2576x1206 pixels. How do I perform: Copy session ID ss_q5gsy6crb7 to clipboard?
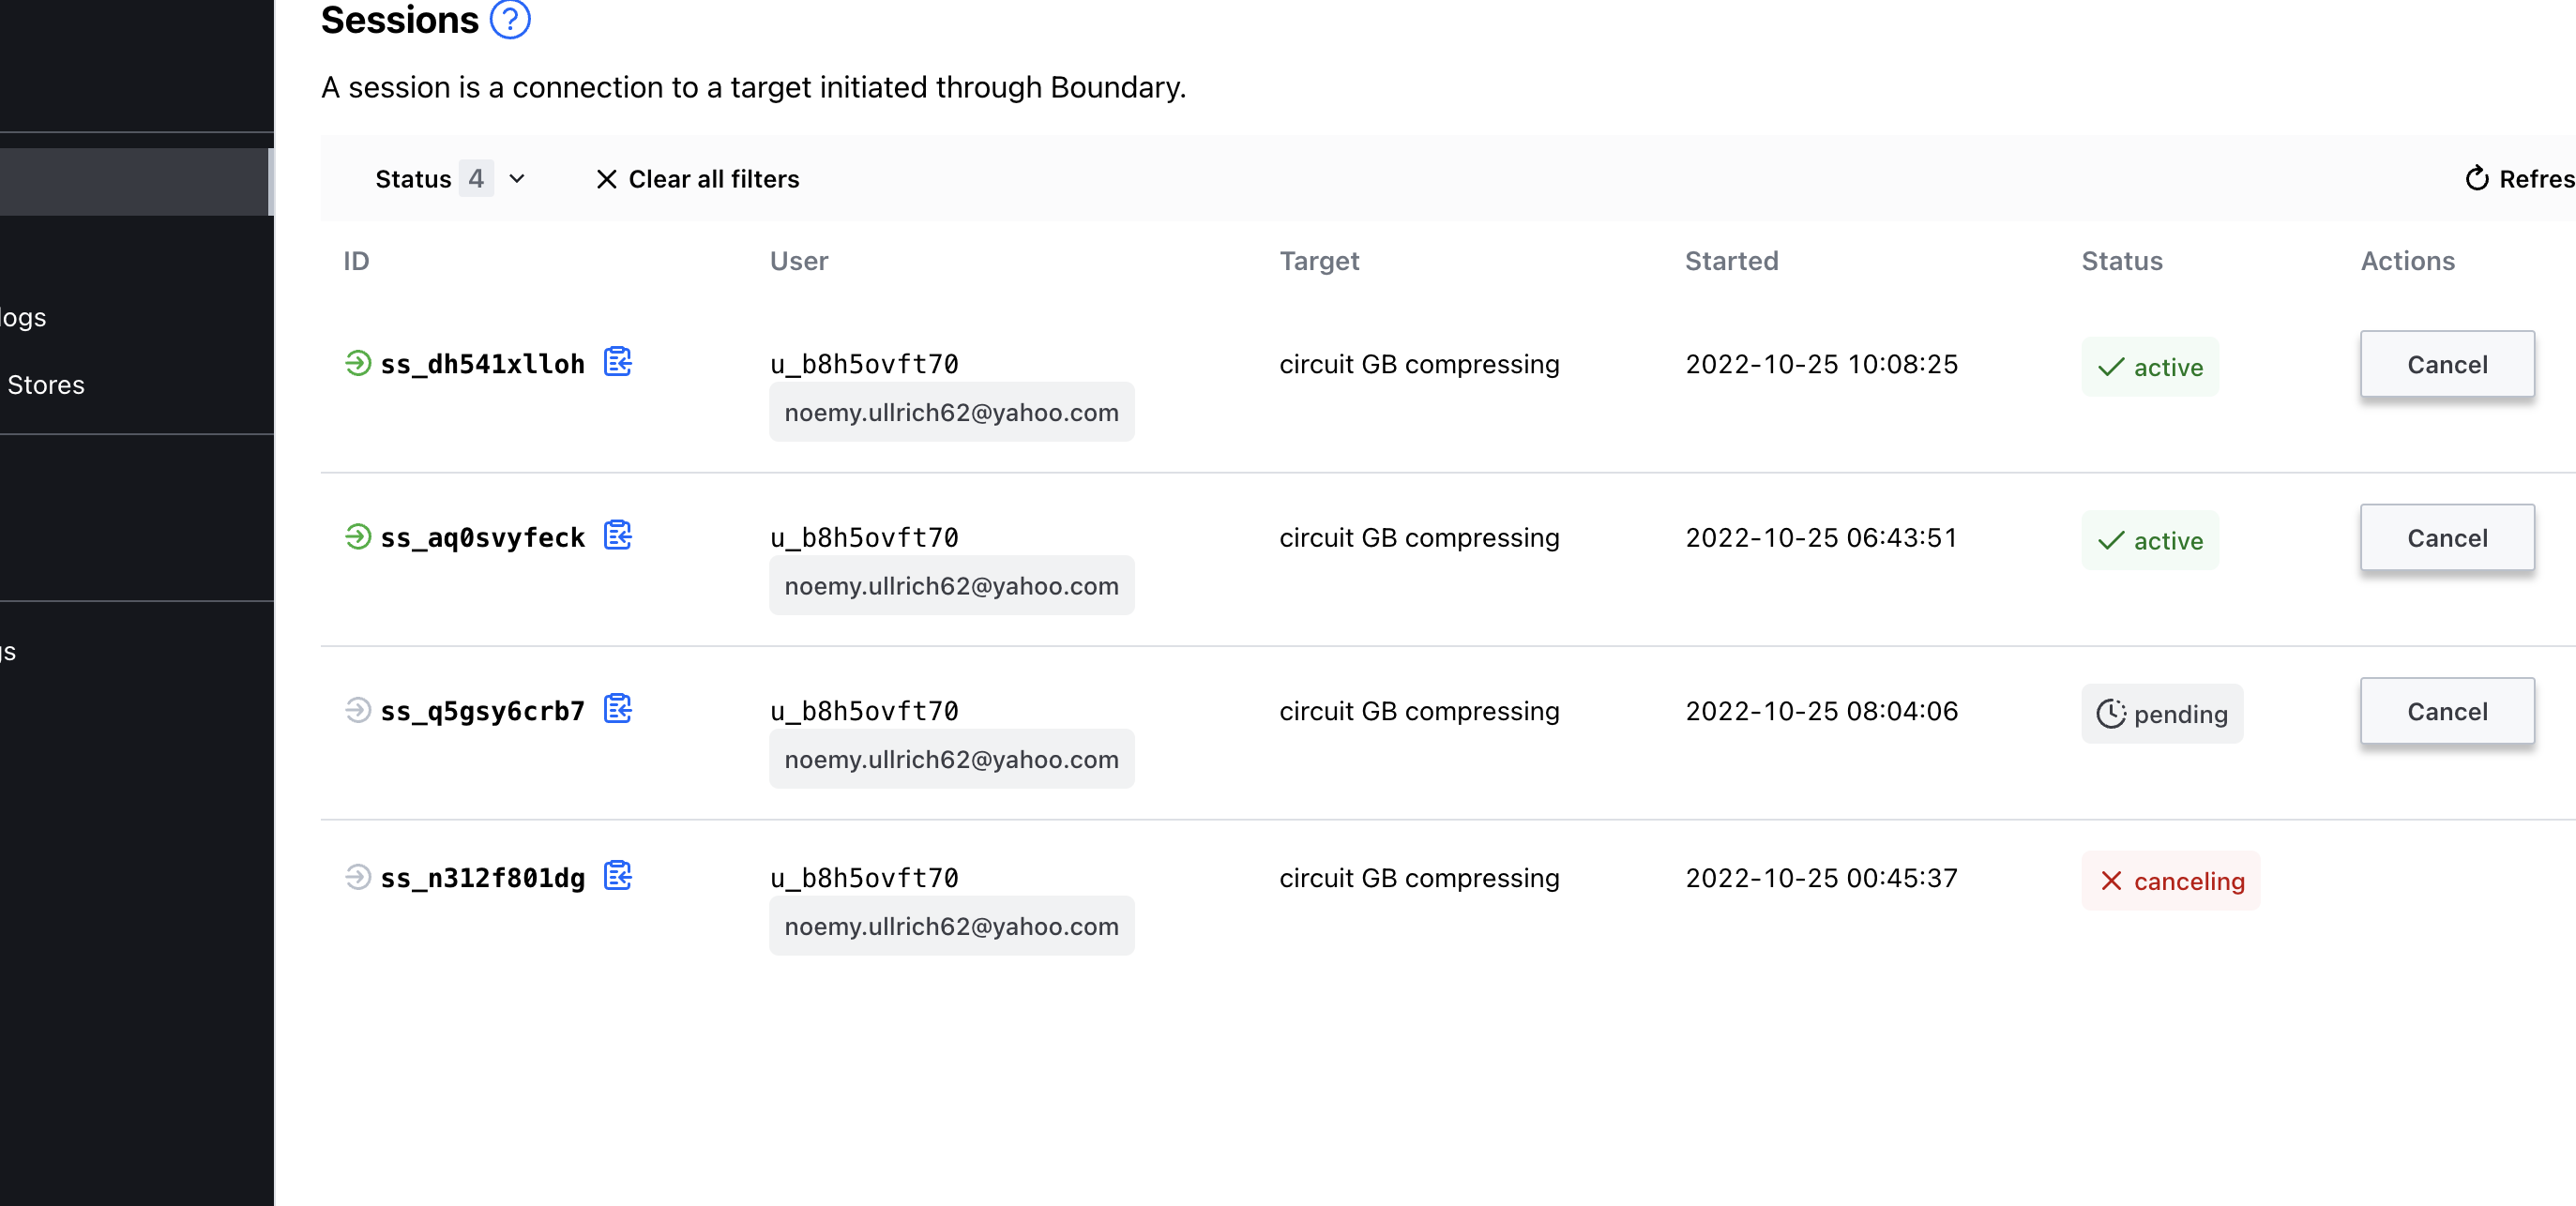(617, 708)
